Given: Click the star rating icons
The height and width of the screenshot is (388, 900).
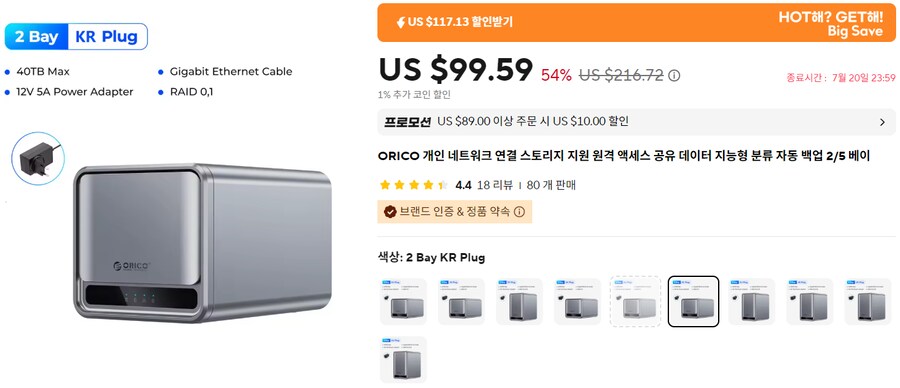Looking at the screenshot, I should tap(414, 185).
